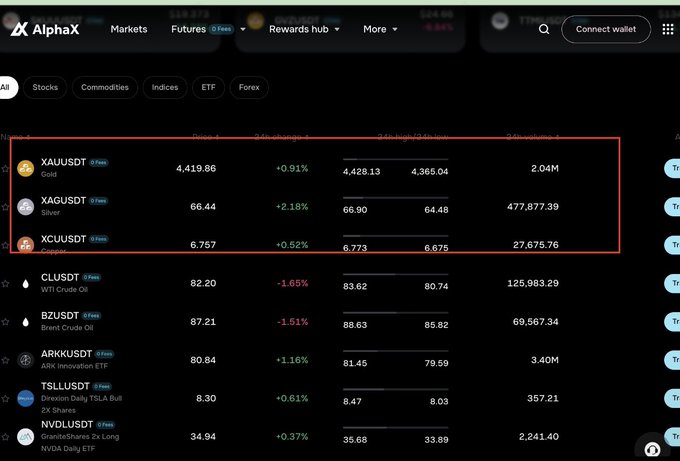Click the ARKKUSDT volume 3.40M

[x=545, y=360]
